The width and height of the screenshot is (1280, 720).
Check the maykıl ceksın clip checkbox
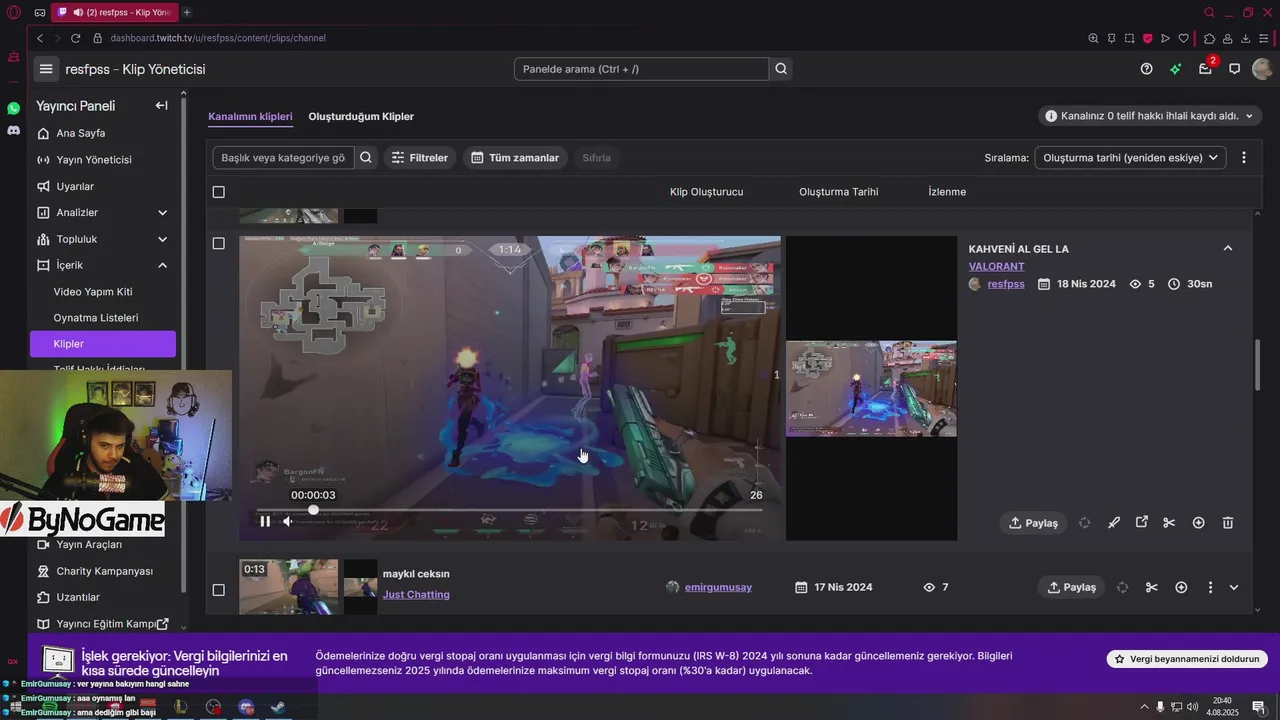(219, 590)
